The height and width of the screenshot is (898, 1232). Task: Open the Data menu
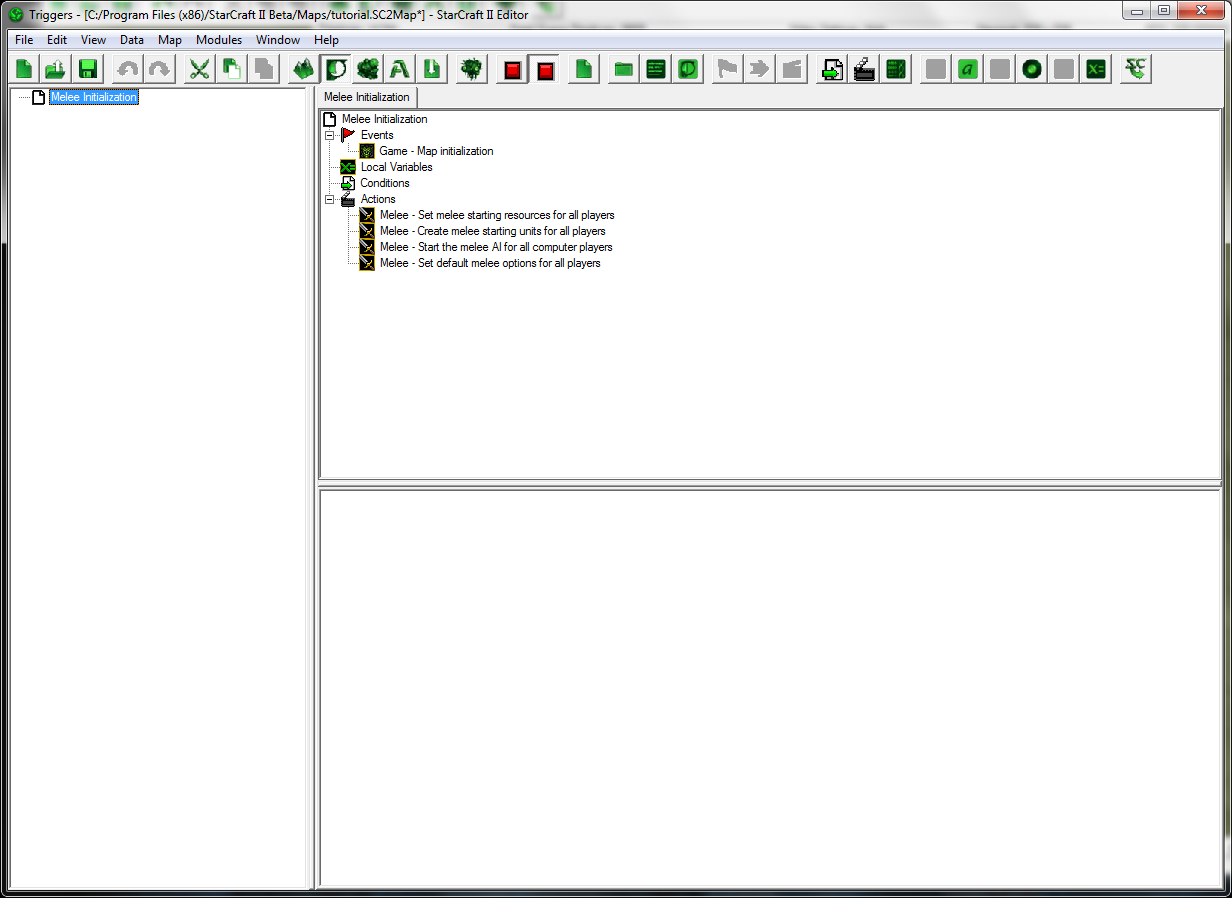pos(132,40)
